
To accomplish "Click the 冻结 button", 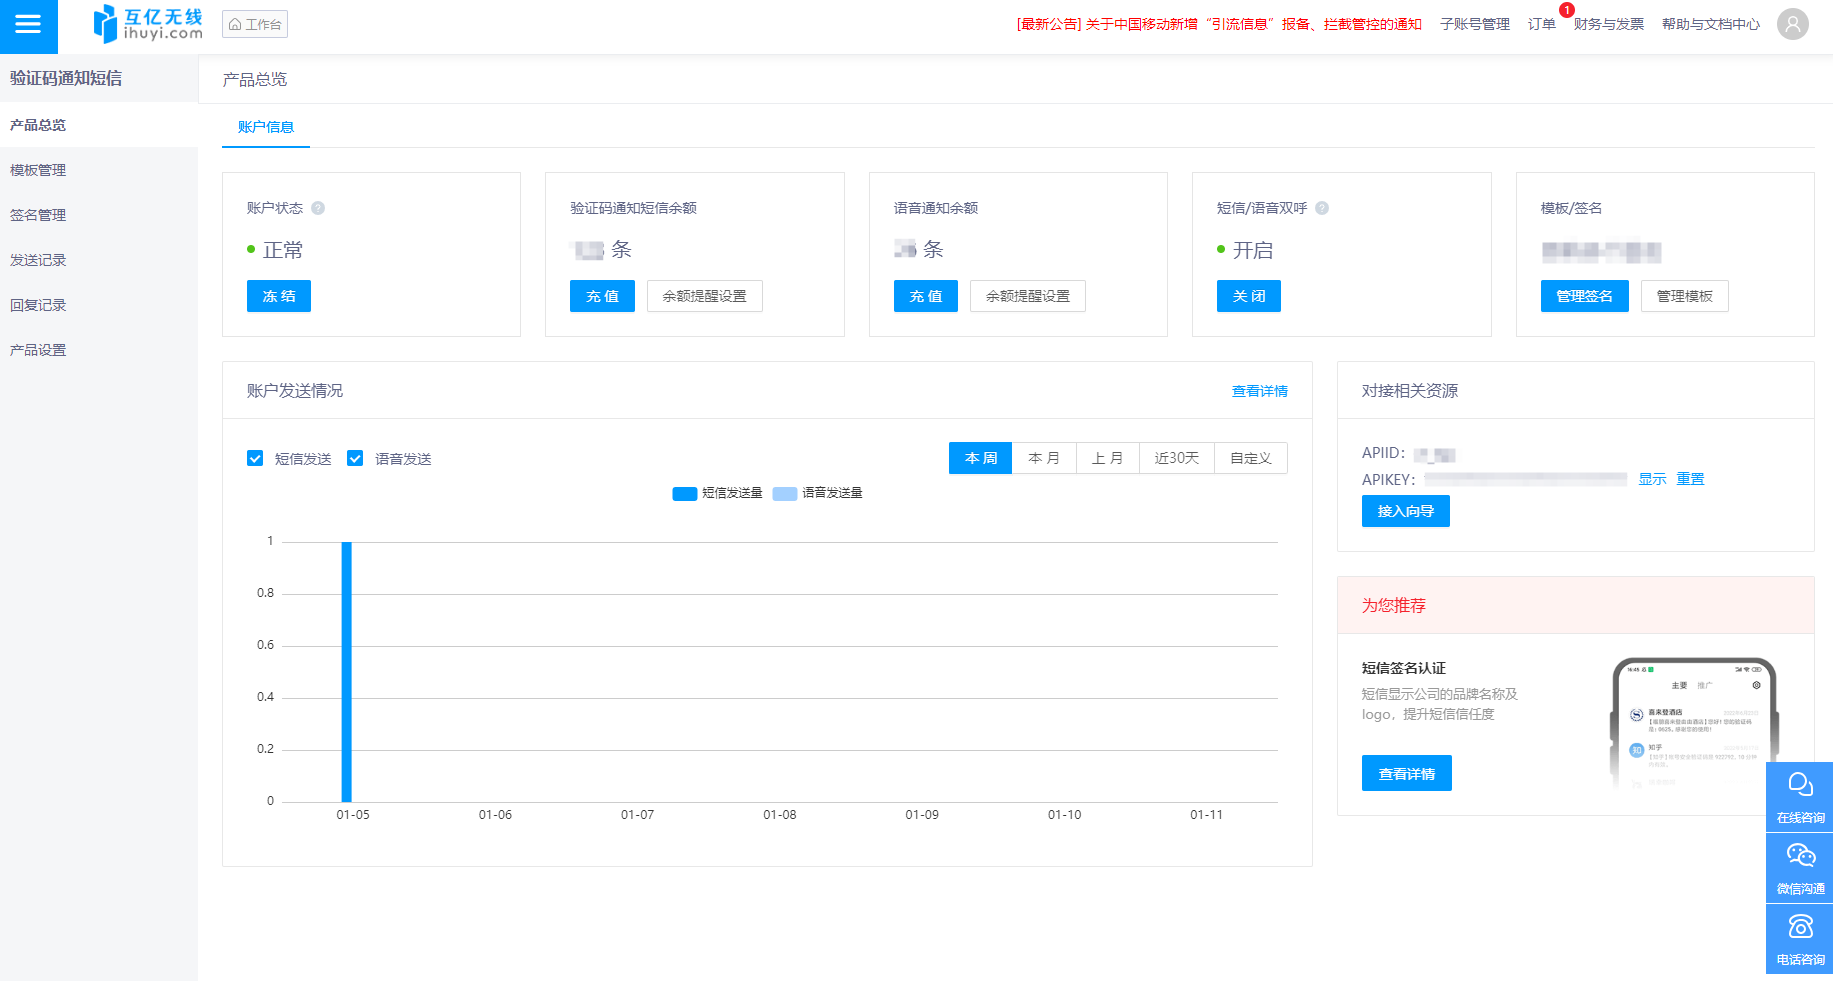I will click(279, 296).
